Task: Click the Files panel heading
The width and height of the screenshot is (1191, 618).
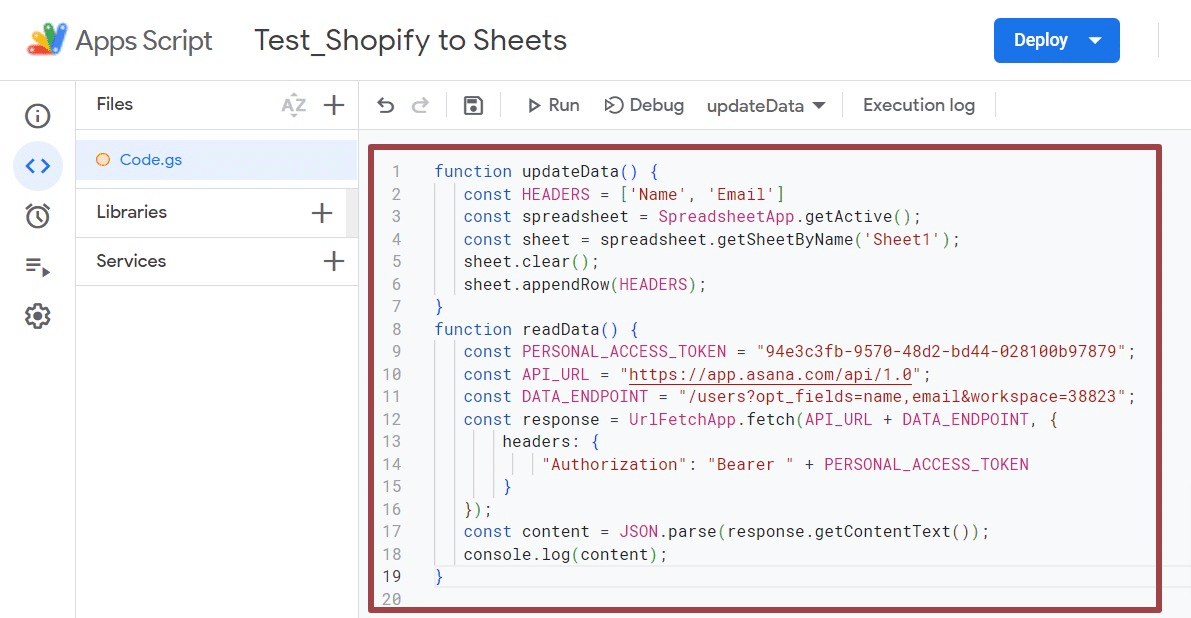Action: [115, 104]
